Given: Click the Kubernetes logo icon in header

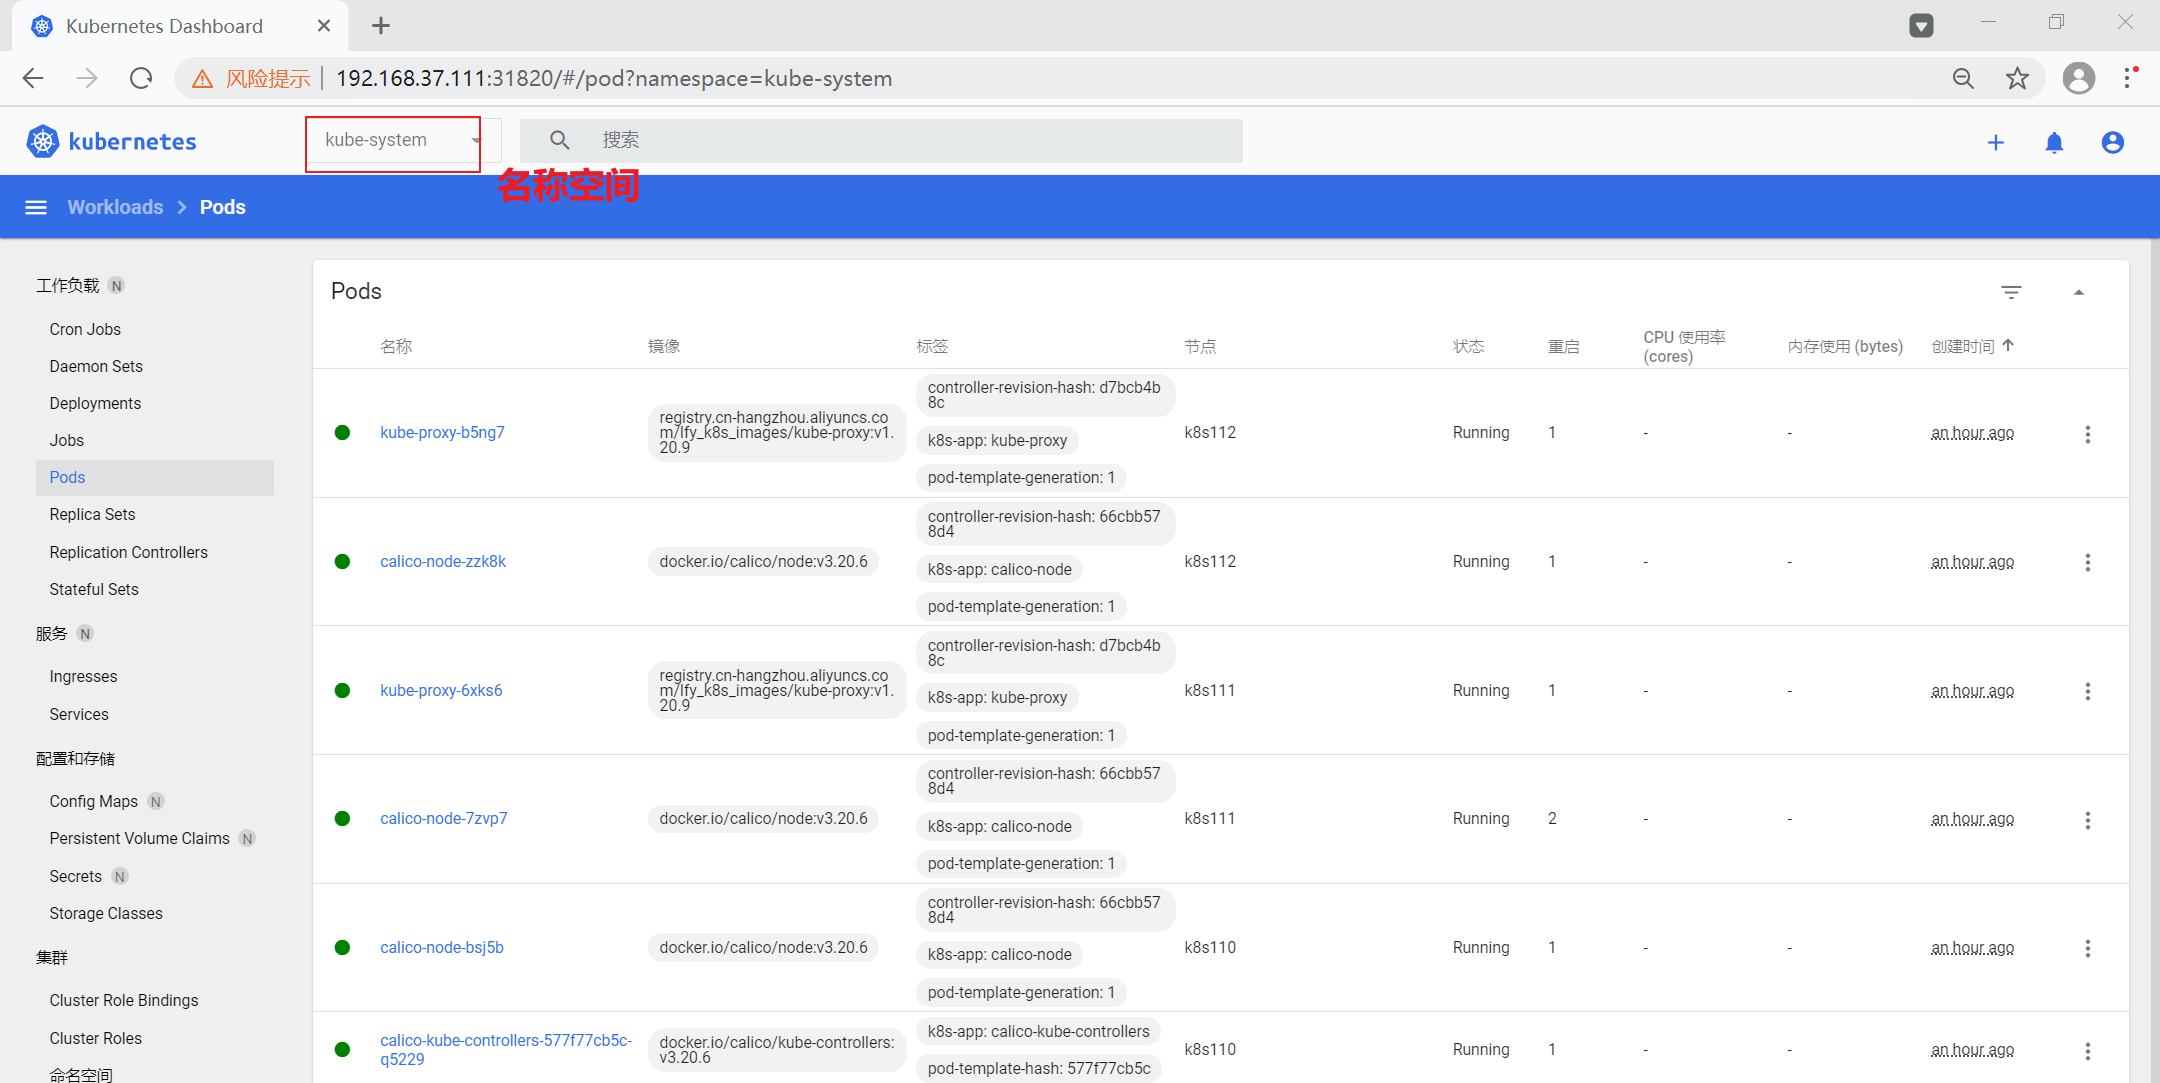Looking at the screenshot, I should [x=43, y=142].
